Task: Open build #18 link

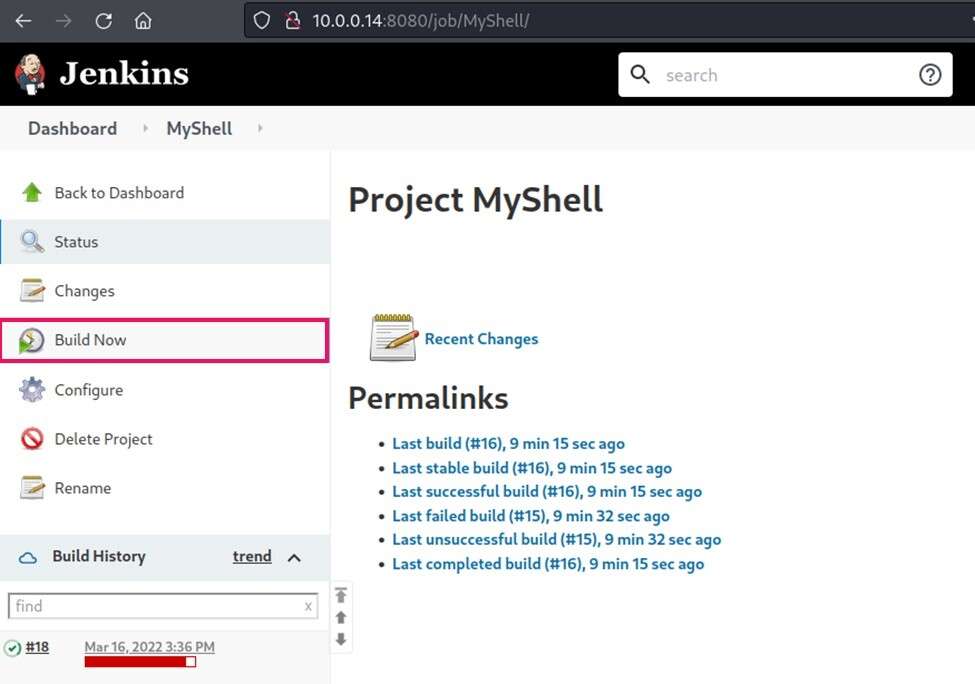Action: point(37,647)
